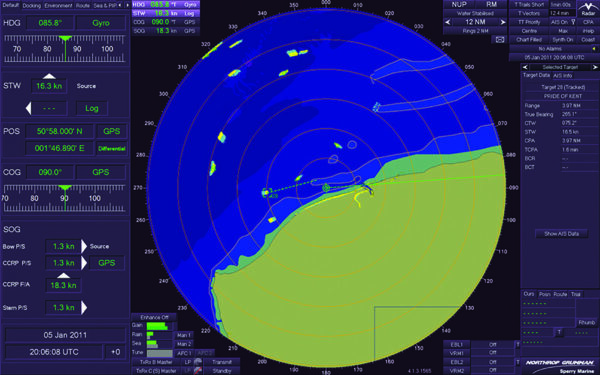Click time offset +0 field
The width and height of the screenshot is (600, 375).
115,352
